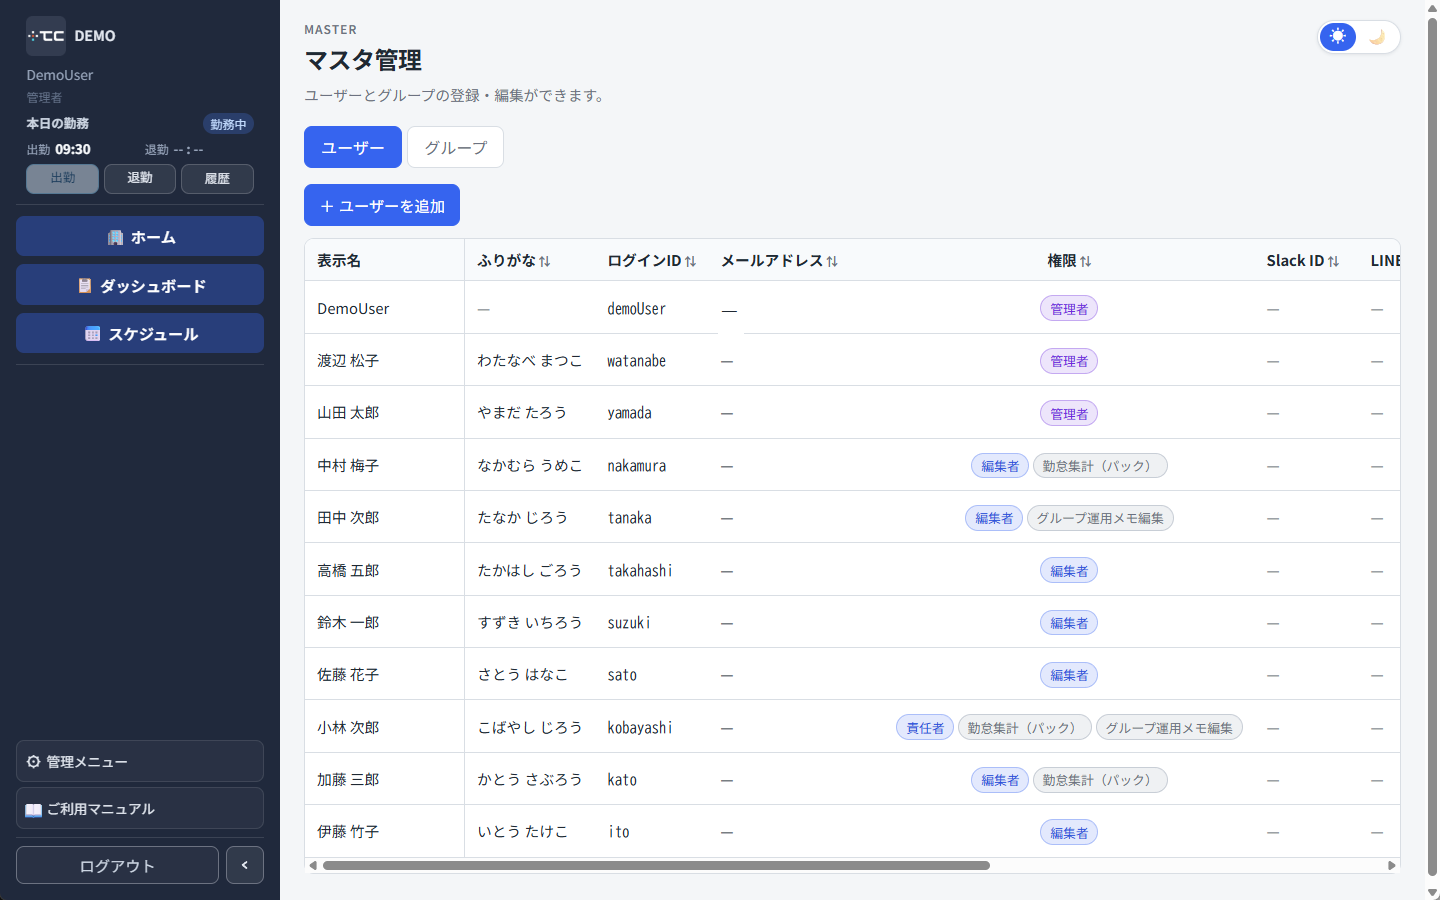Click the 出勤 clock-in button
This screenshot has height=900, width=1440.
pyautogui.click(x=62, y=178)
